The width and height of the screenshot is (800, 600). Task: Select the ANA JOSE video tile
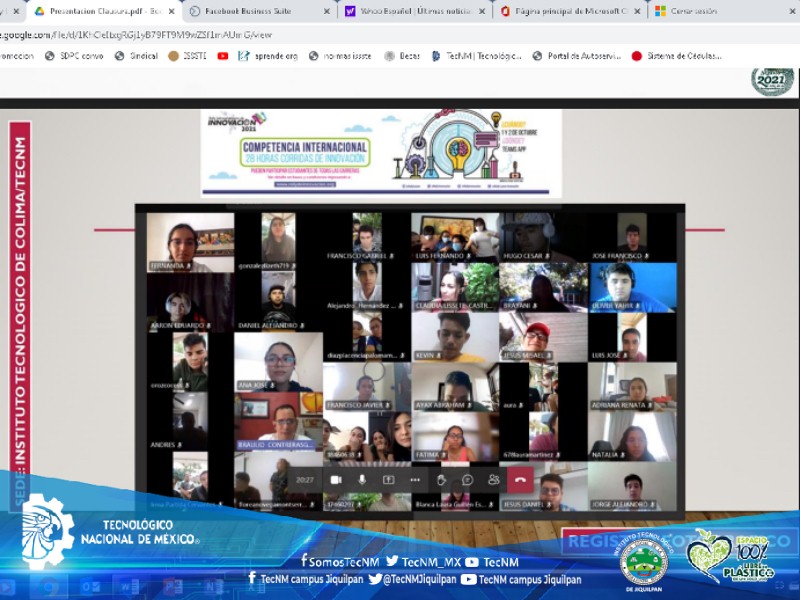[x=278, y=362]
